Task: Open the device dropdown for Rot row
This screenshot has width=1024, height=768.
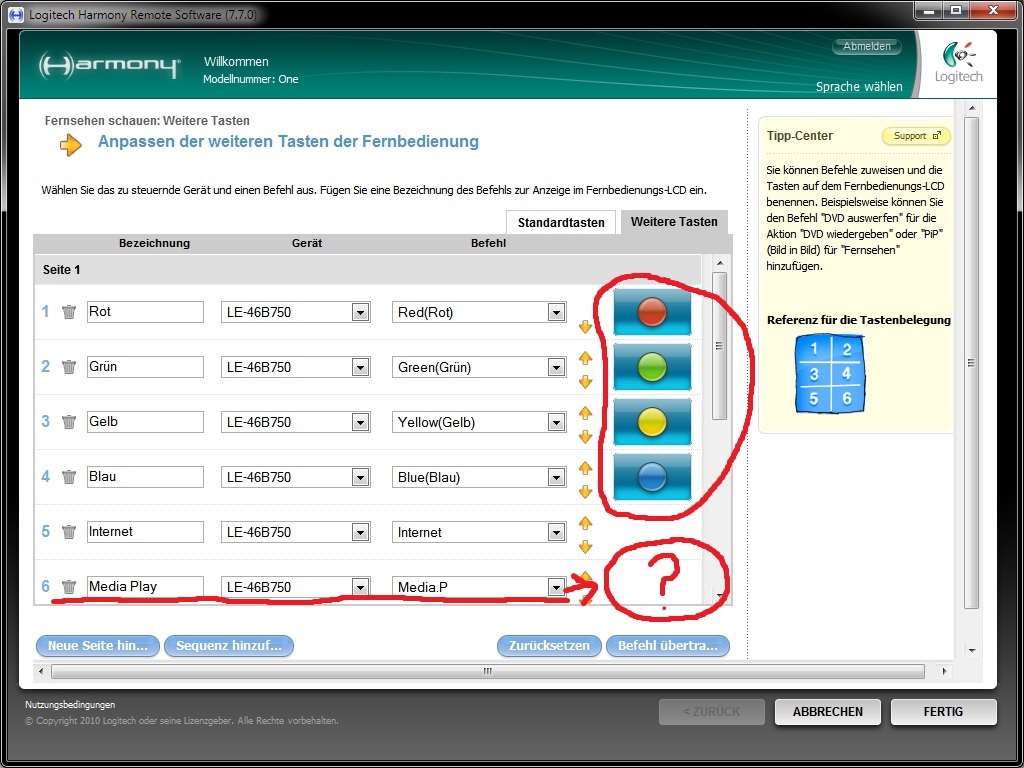Action: pos(360,313)
